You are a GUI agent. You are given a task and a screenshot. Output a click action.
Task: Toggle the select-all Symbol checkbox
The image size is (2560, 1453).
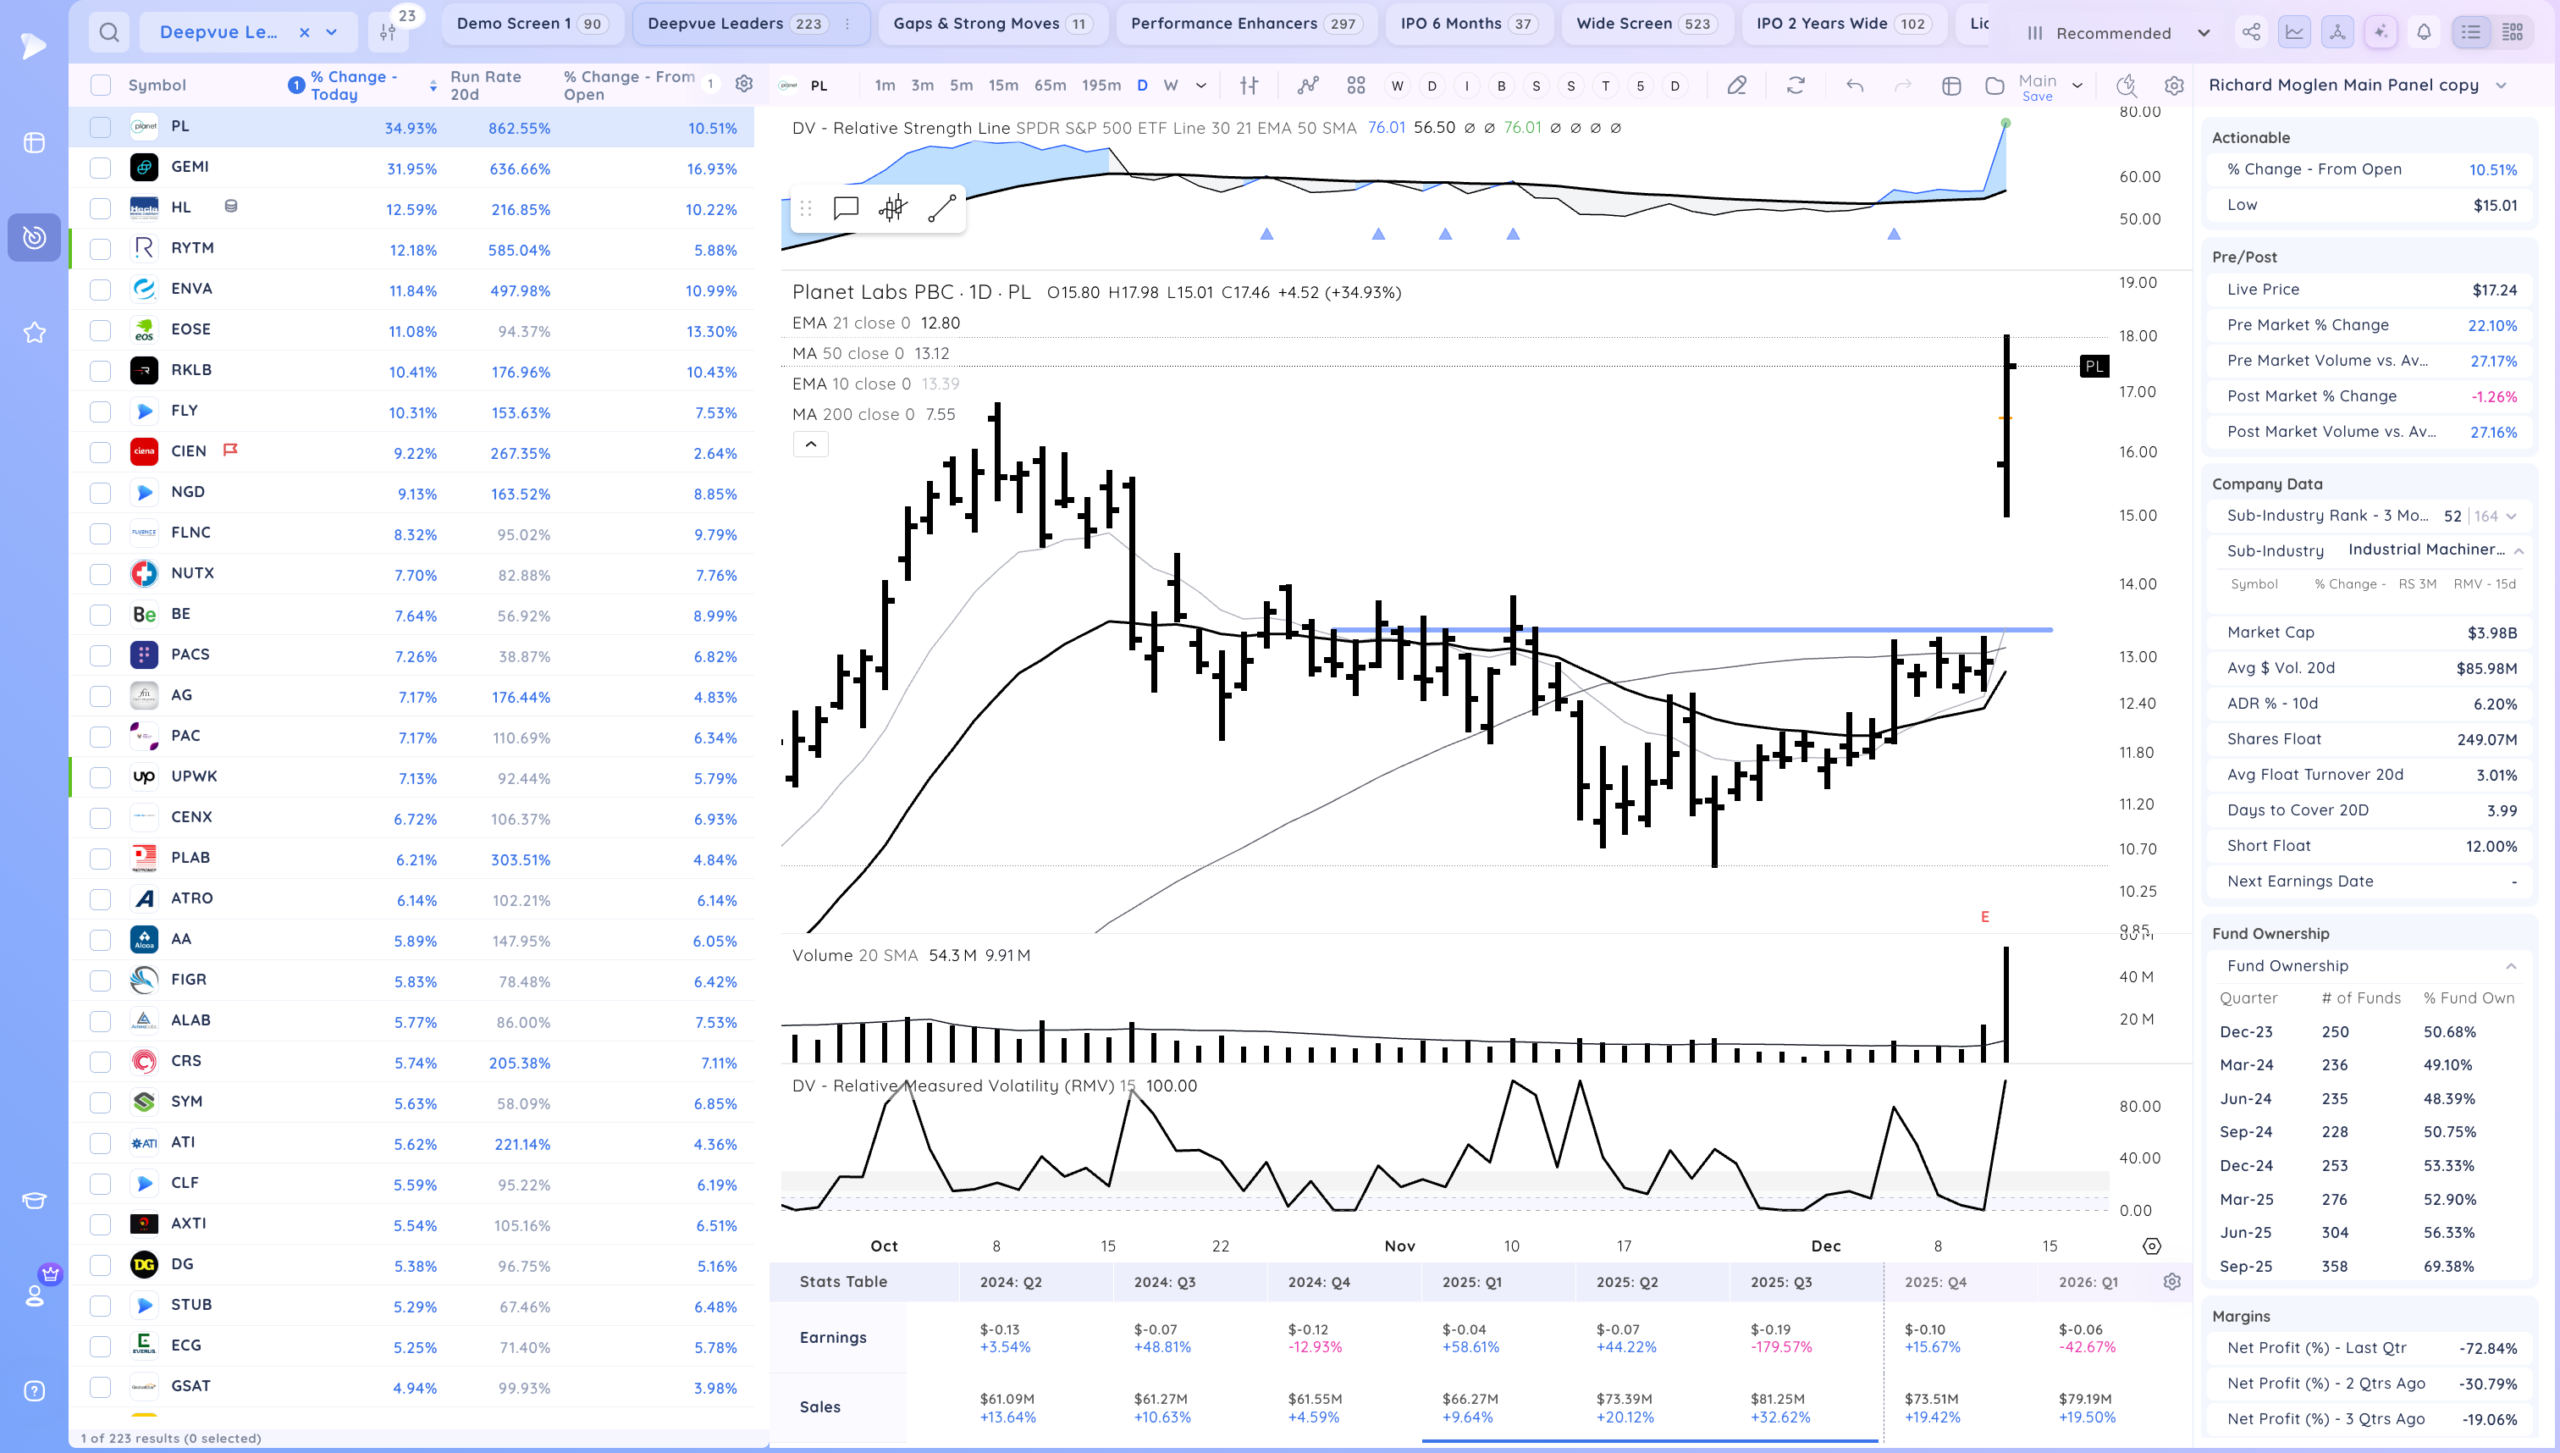pos(100,85)
